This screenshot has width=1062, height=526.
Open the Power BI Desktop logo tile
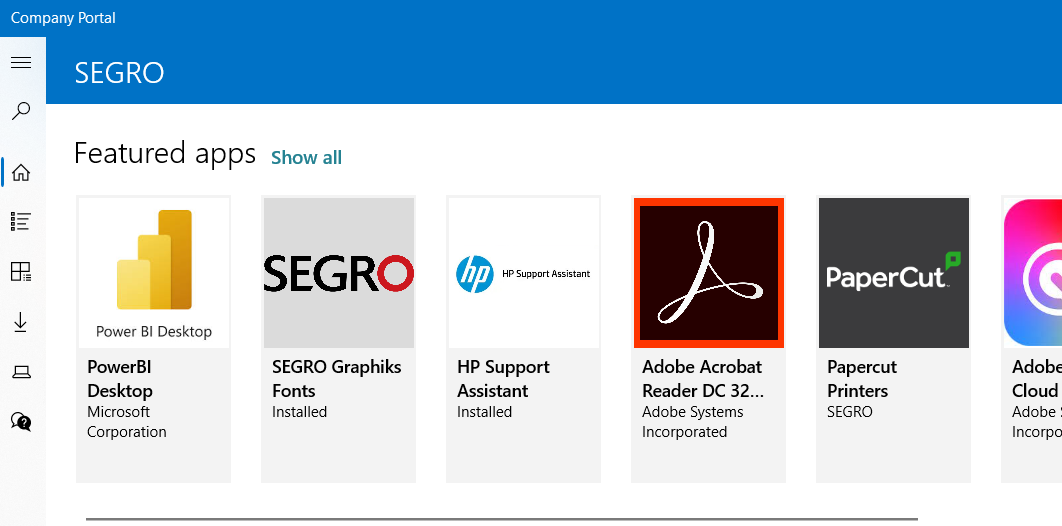click(154, 272)
